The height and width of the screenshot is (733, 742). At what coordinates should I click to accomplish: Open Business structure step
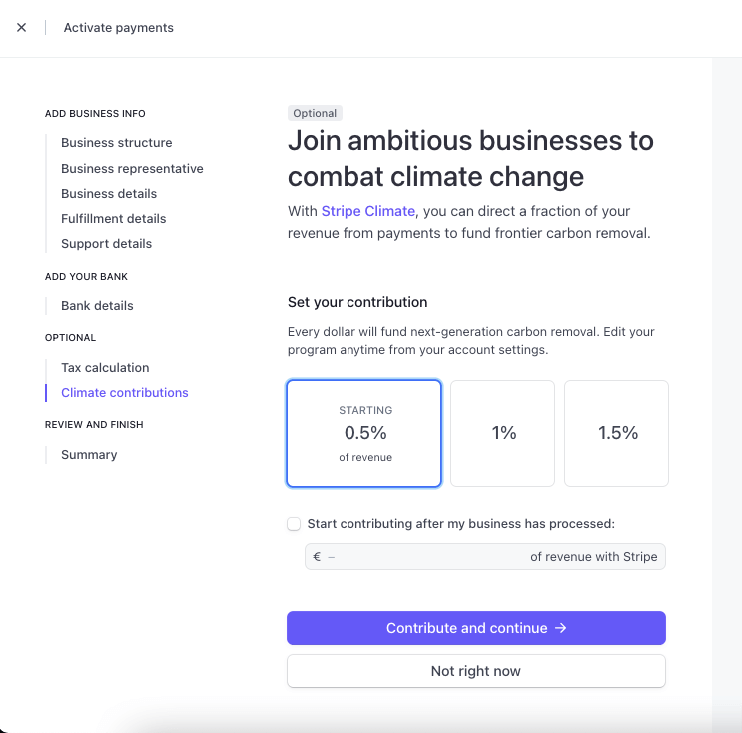[x=116, y=143]
